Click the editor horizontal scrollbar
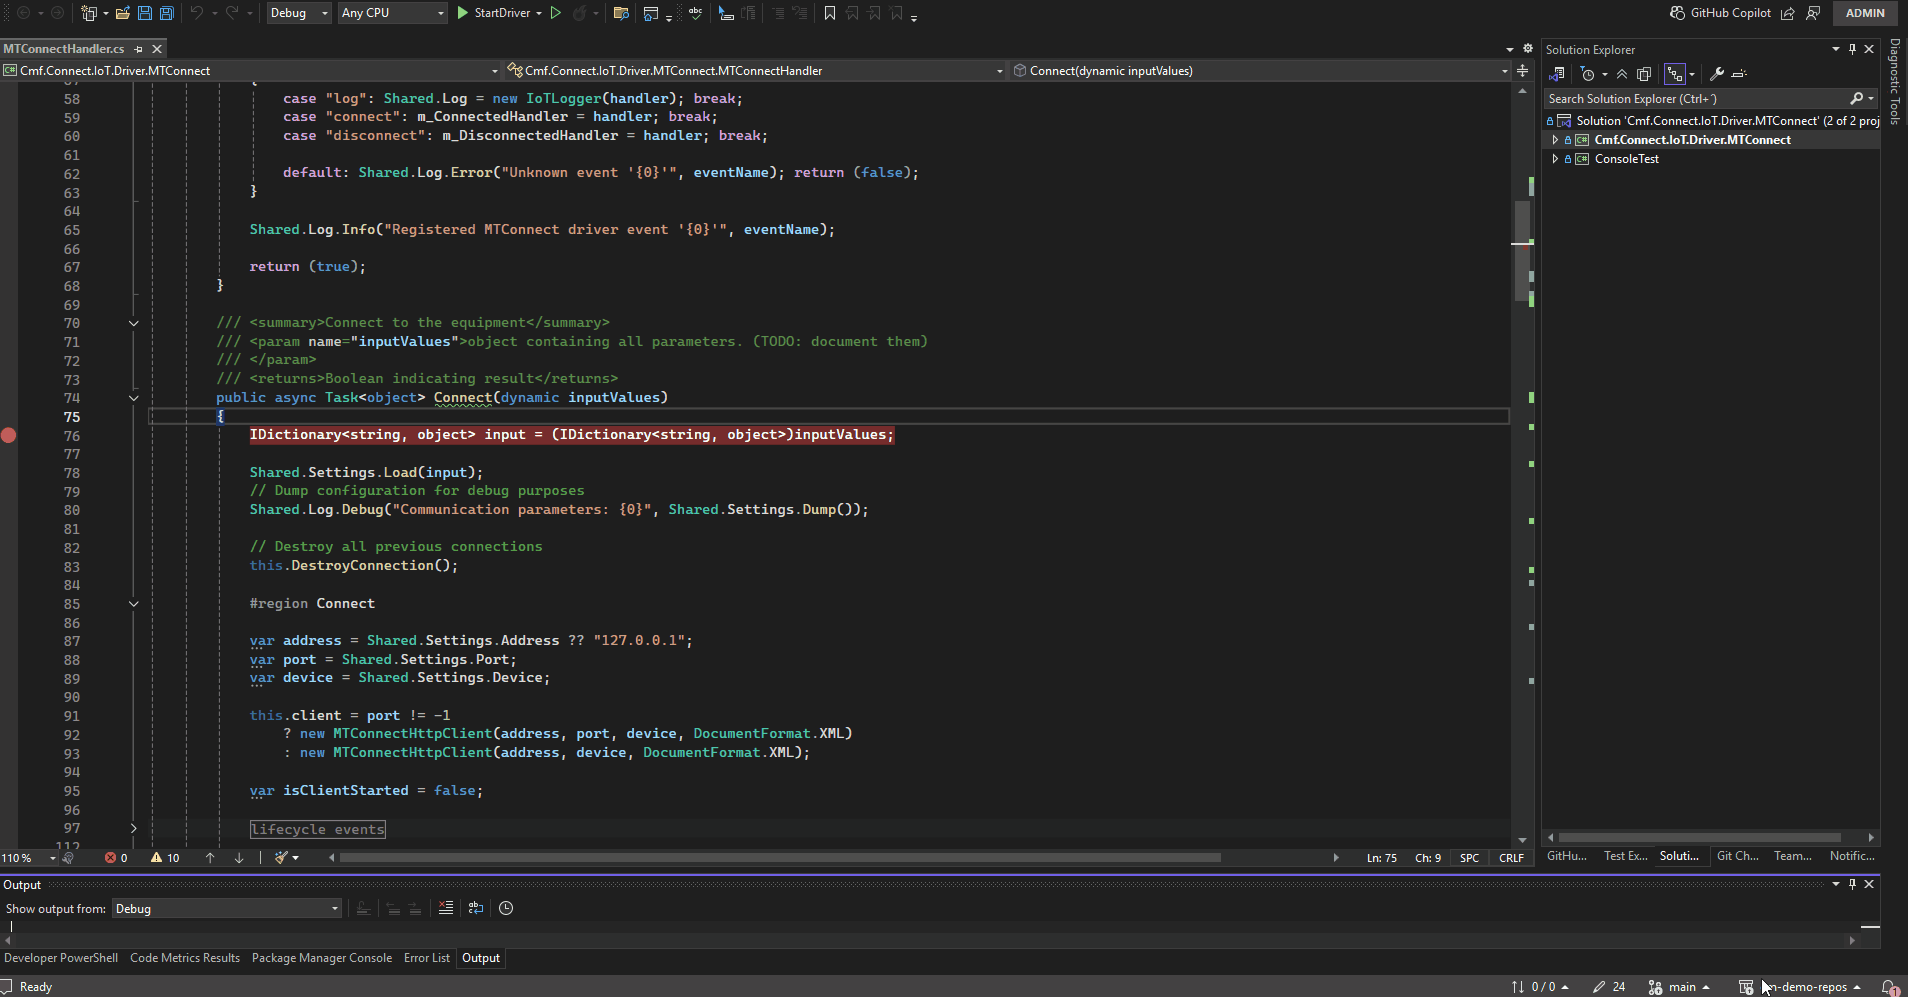 pos(780,858)
